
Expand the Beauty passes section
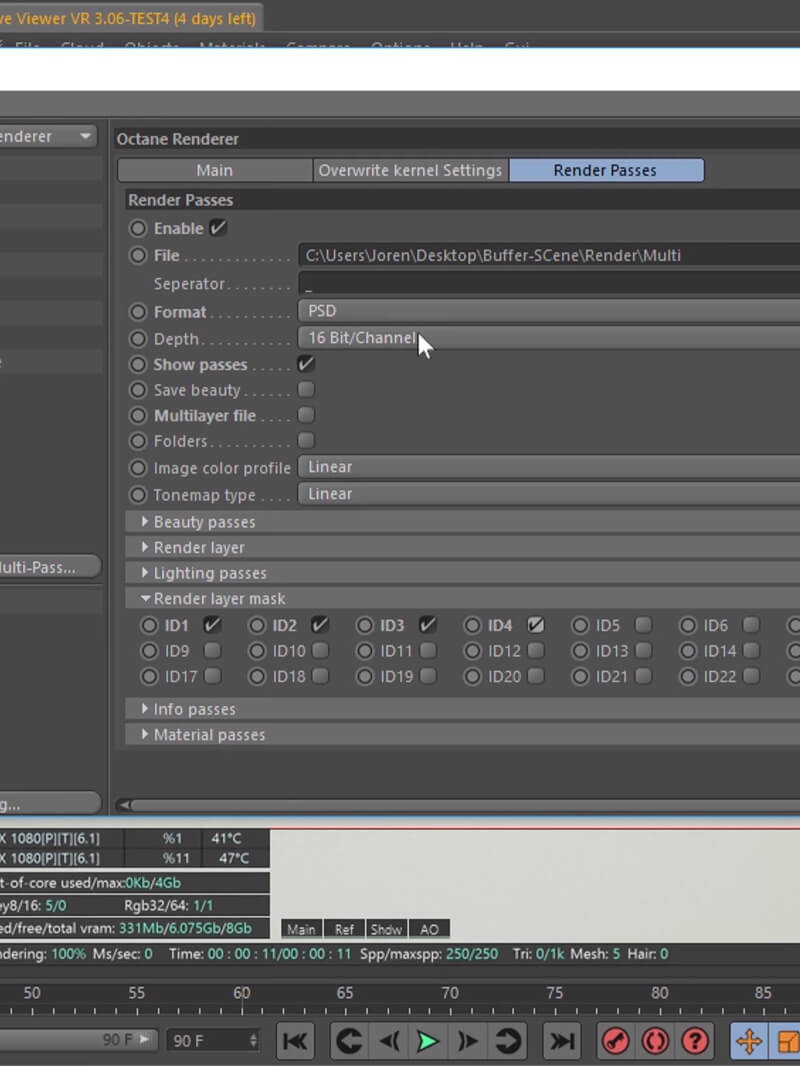pos(145,521)
